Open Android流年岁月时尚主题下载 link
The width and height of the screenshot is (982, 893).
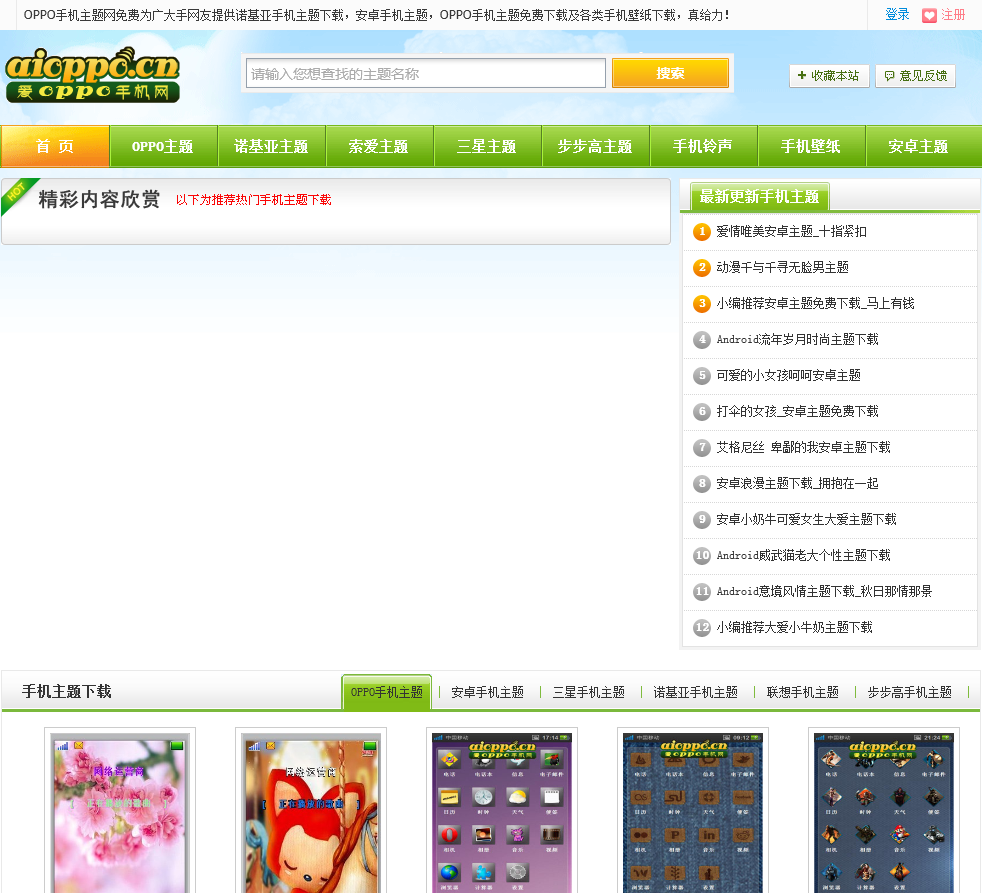(798, 339)
